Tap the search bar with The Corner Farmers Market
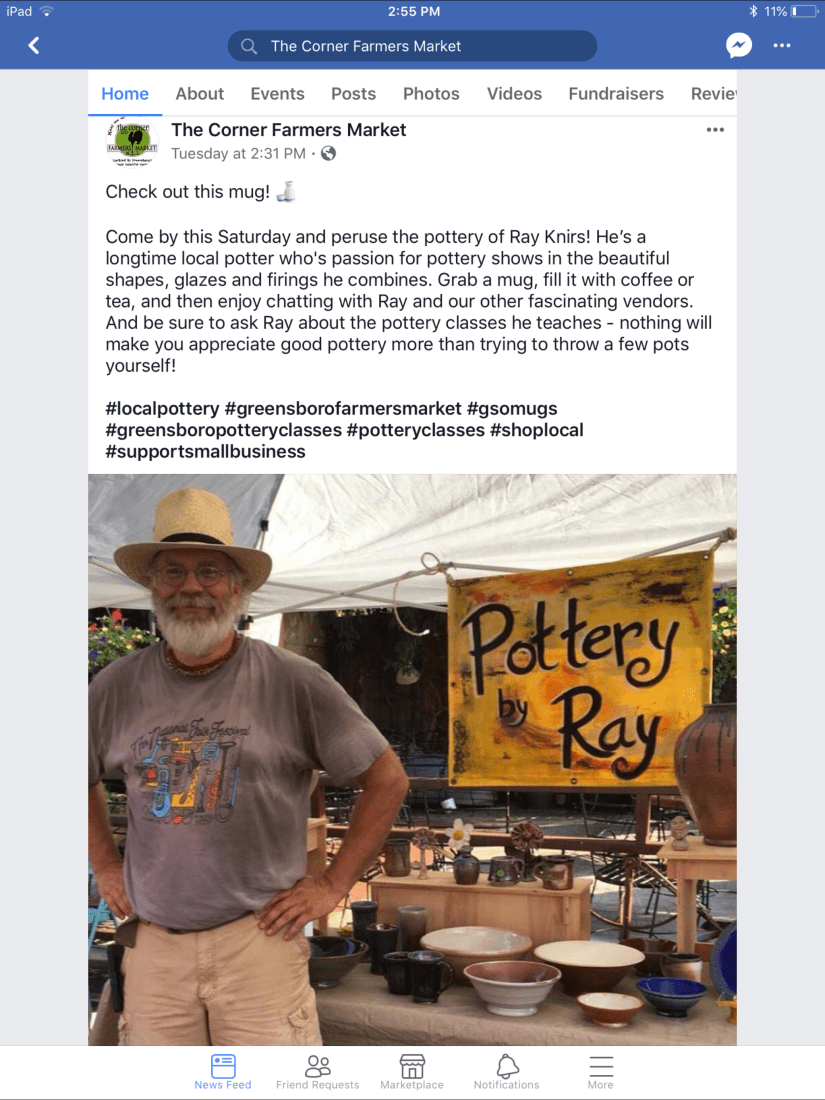 (412, 46)
